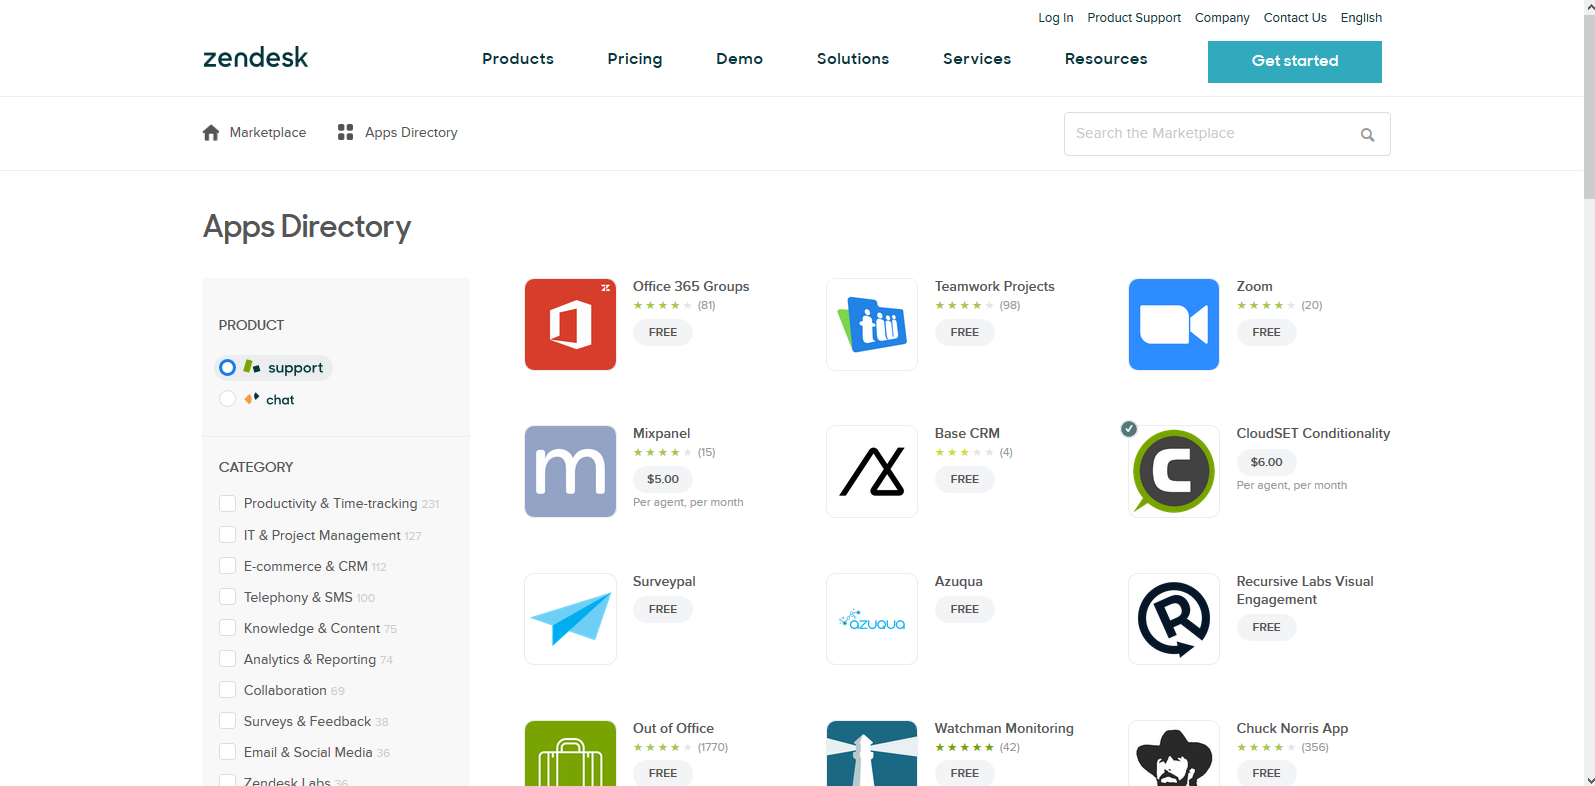
Task: Check IT & Project Management category
Action: click(x=227, y=535)
